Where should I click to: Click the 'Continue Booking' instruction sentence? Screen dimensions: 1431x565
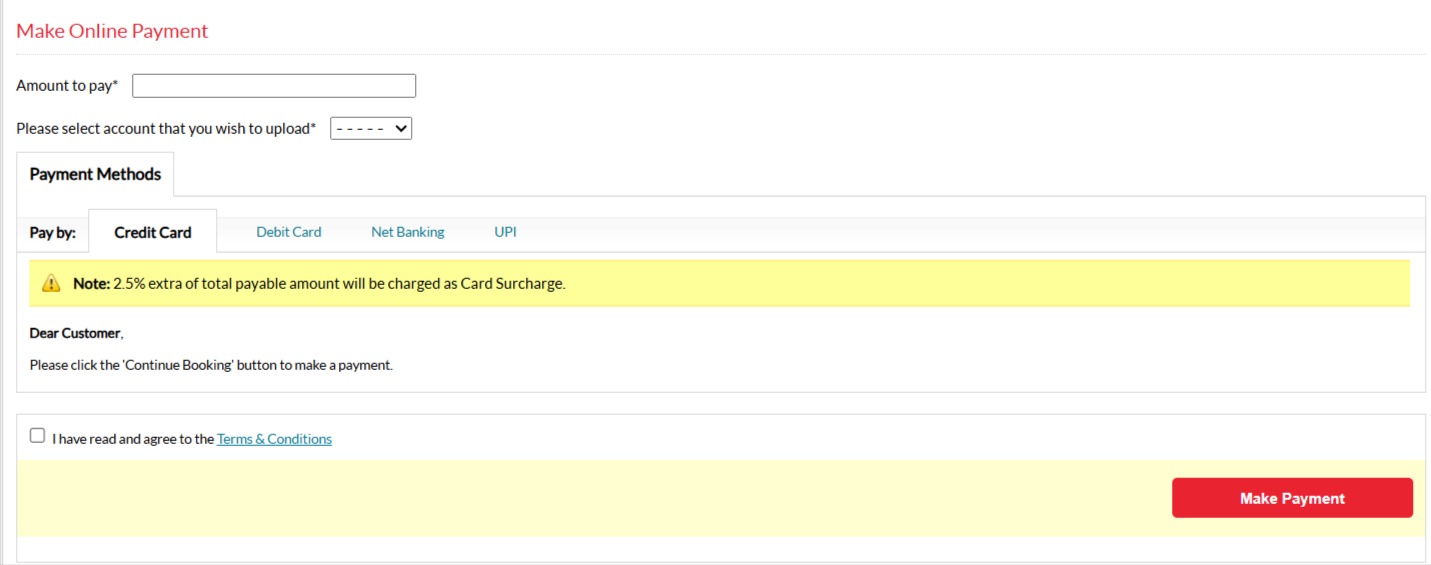[211, 365]
